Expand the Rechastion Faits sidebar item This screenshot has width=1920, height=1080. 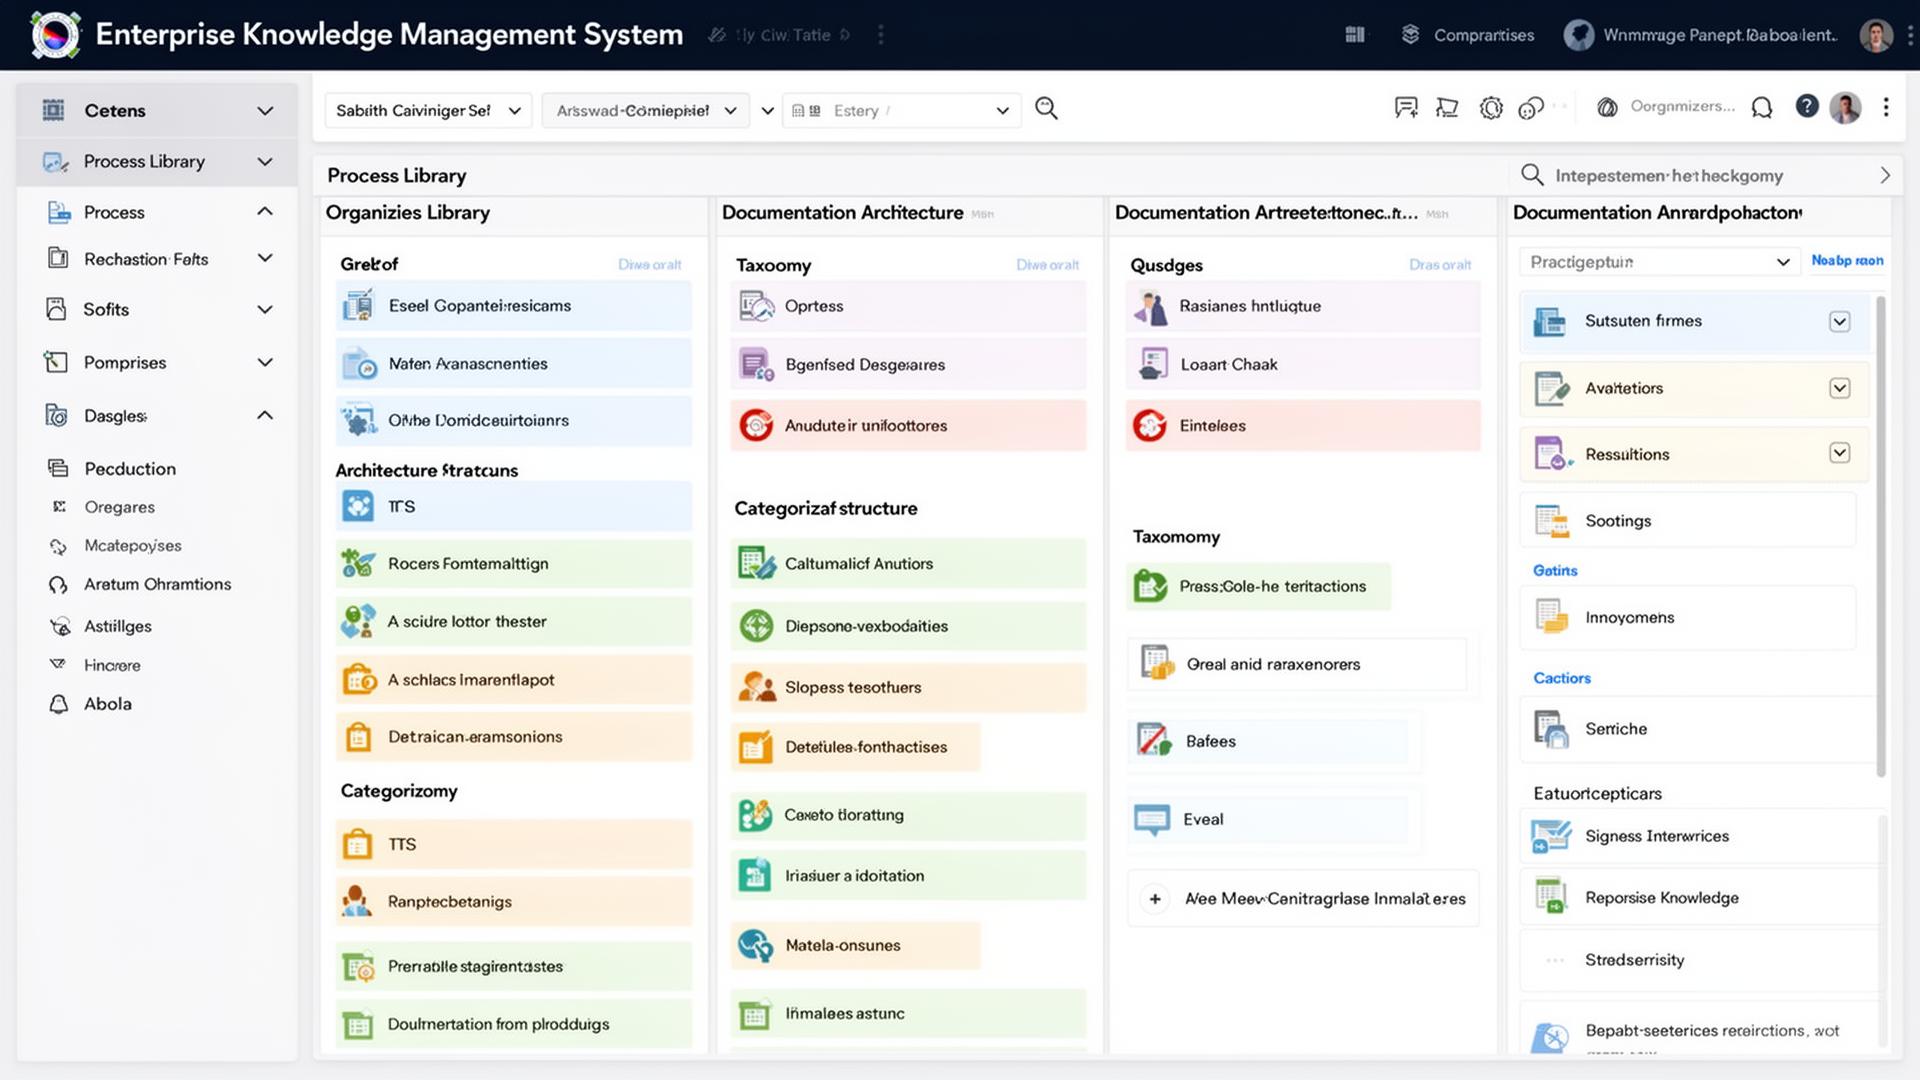click(265, 258)
